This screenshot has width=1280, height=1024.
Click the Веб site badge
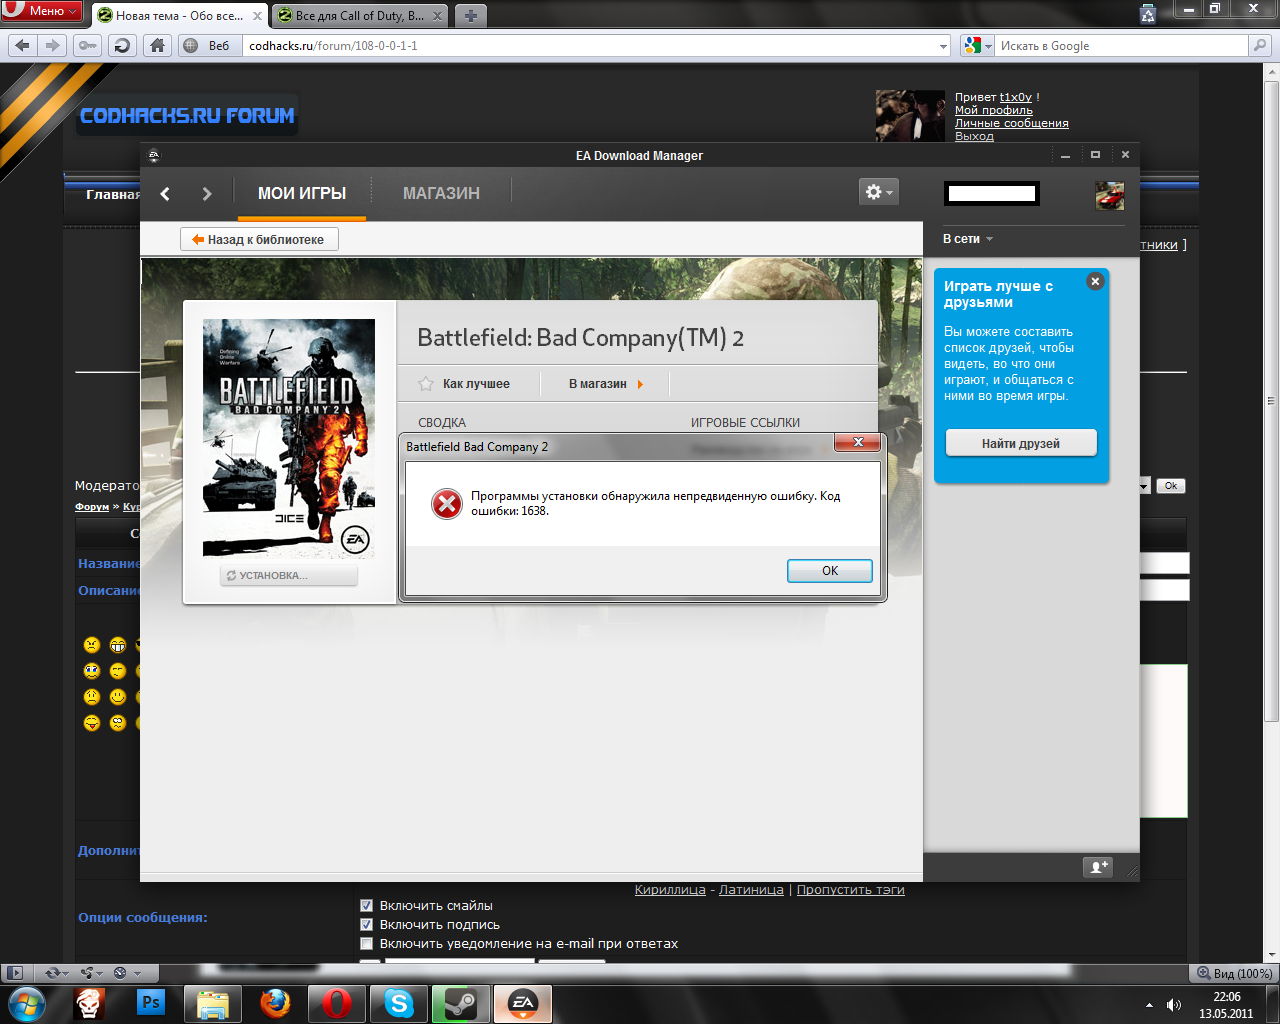pyautogui.click(x=208, y=46)
